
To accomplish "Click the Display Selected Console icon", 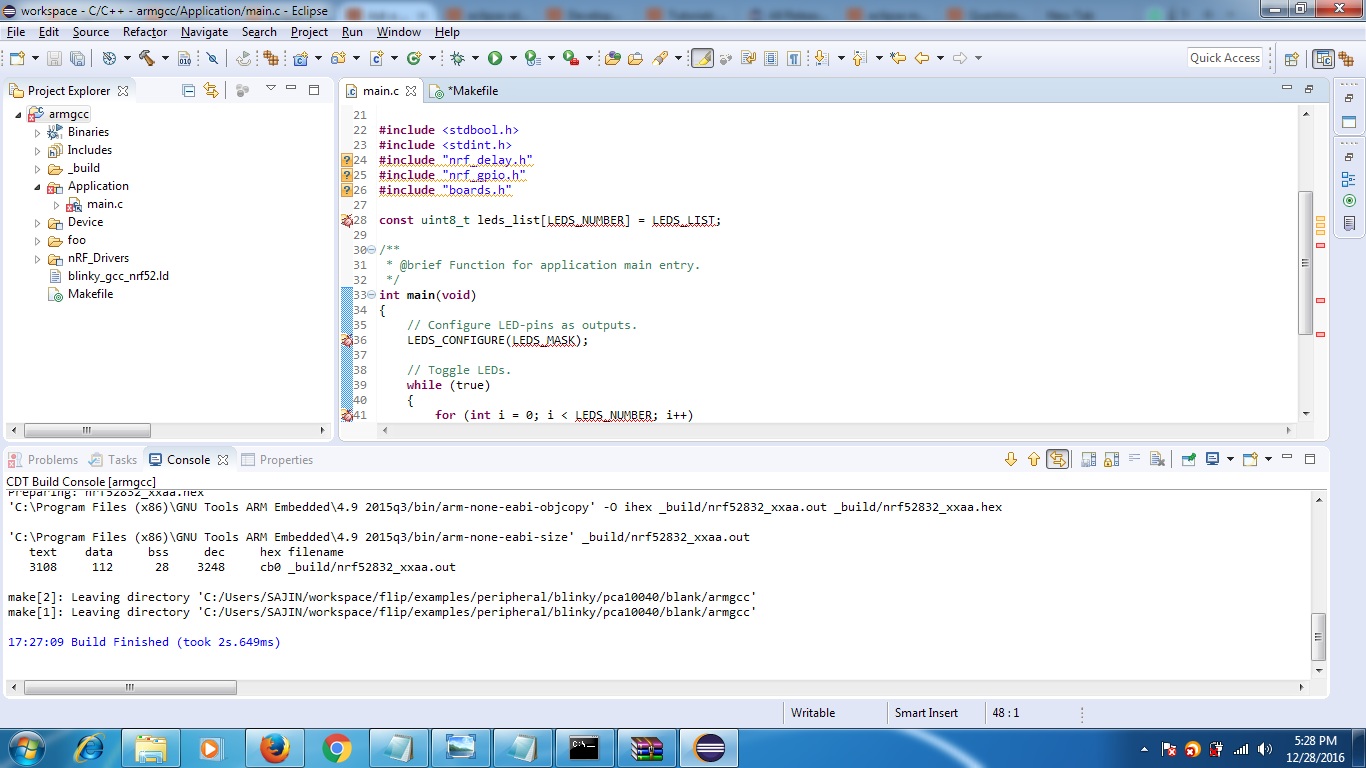I will pyautogui.click(x=1212, y=459).
